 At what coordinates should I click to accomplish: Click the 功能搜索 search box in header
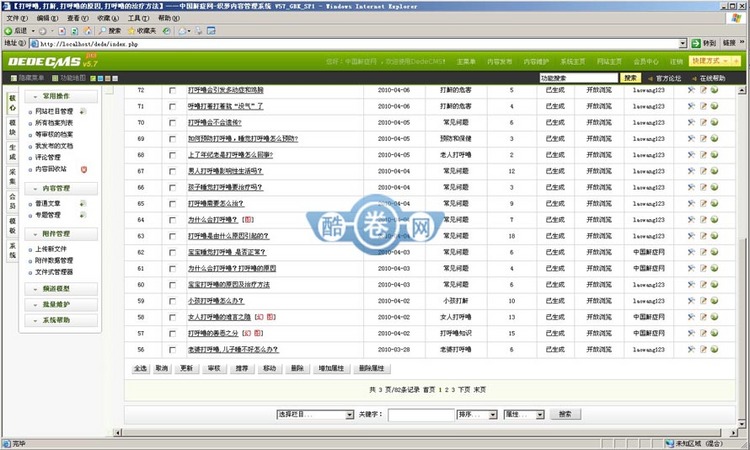coord(579,78)
